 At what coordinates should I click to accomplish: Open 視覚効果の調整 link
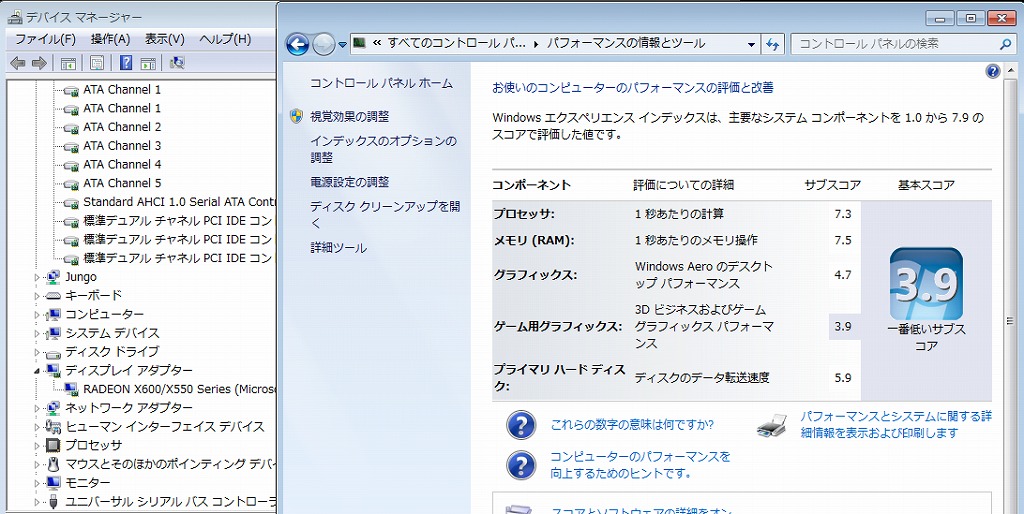point(349,117)
